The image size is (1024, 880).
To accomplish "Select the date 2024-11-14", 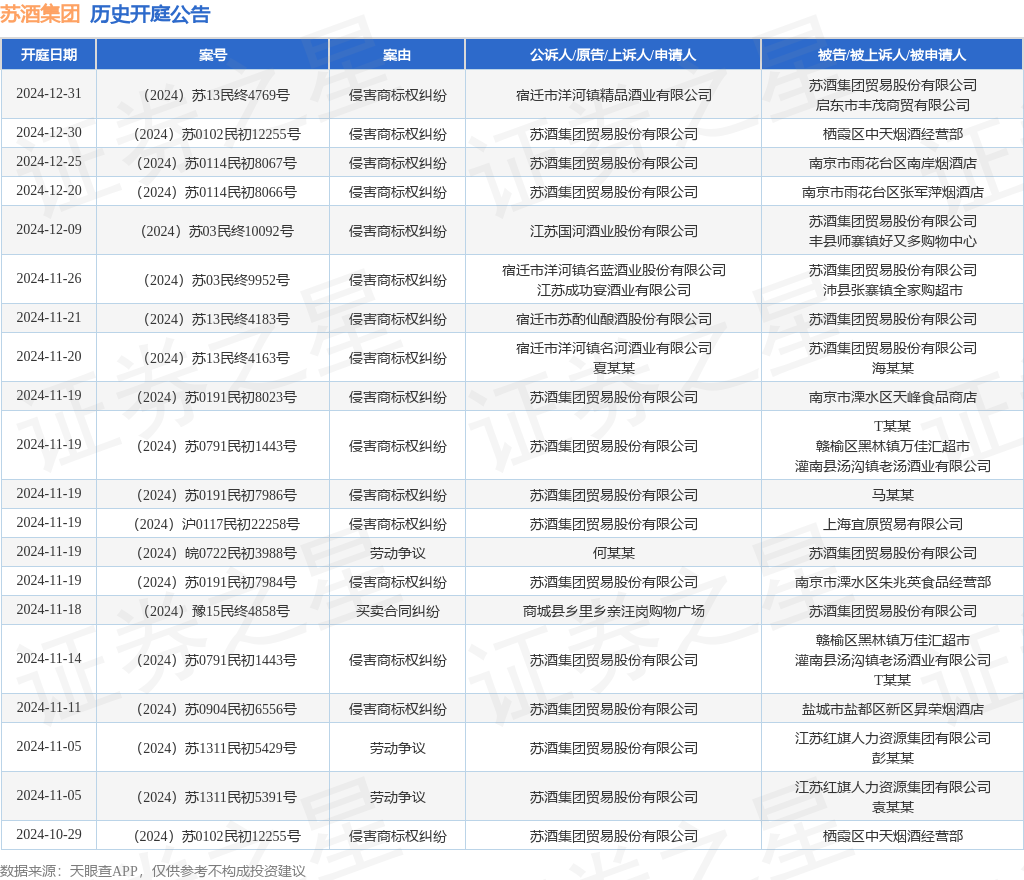I will (49, 658).
